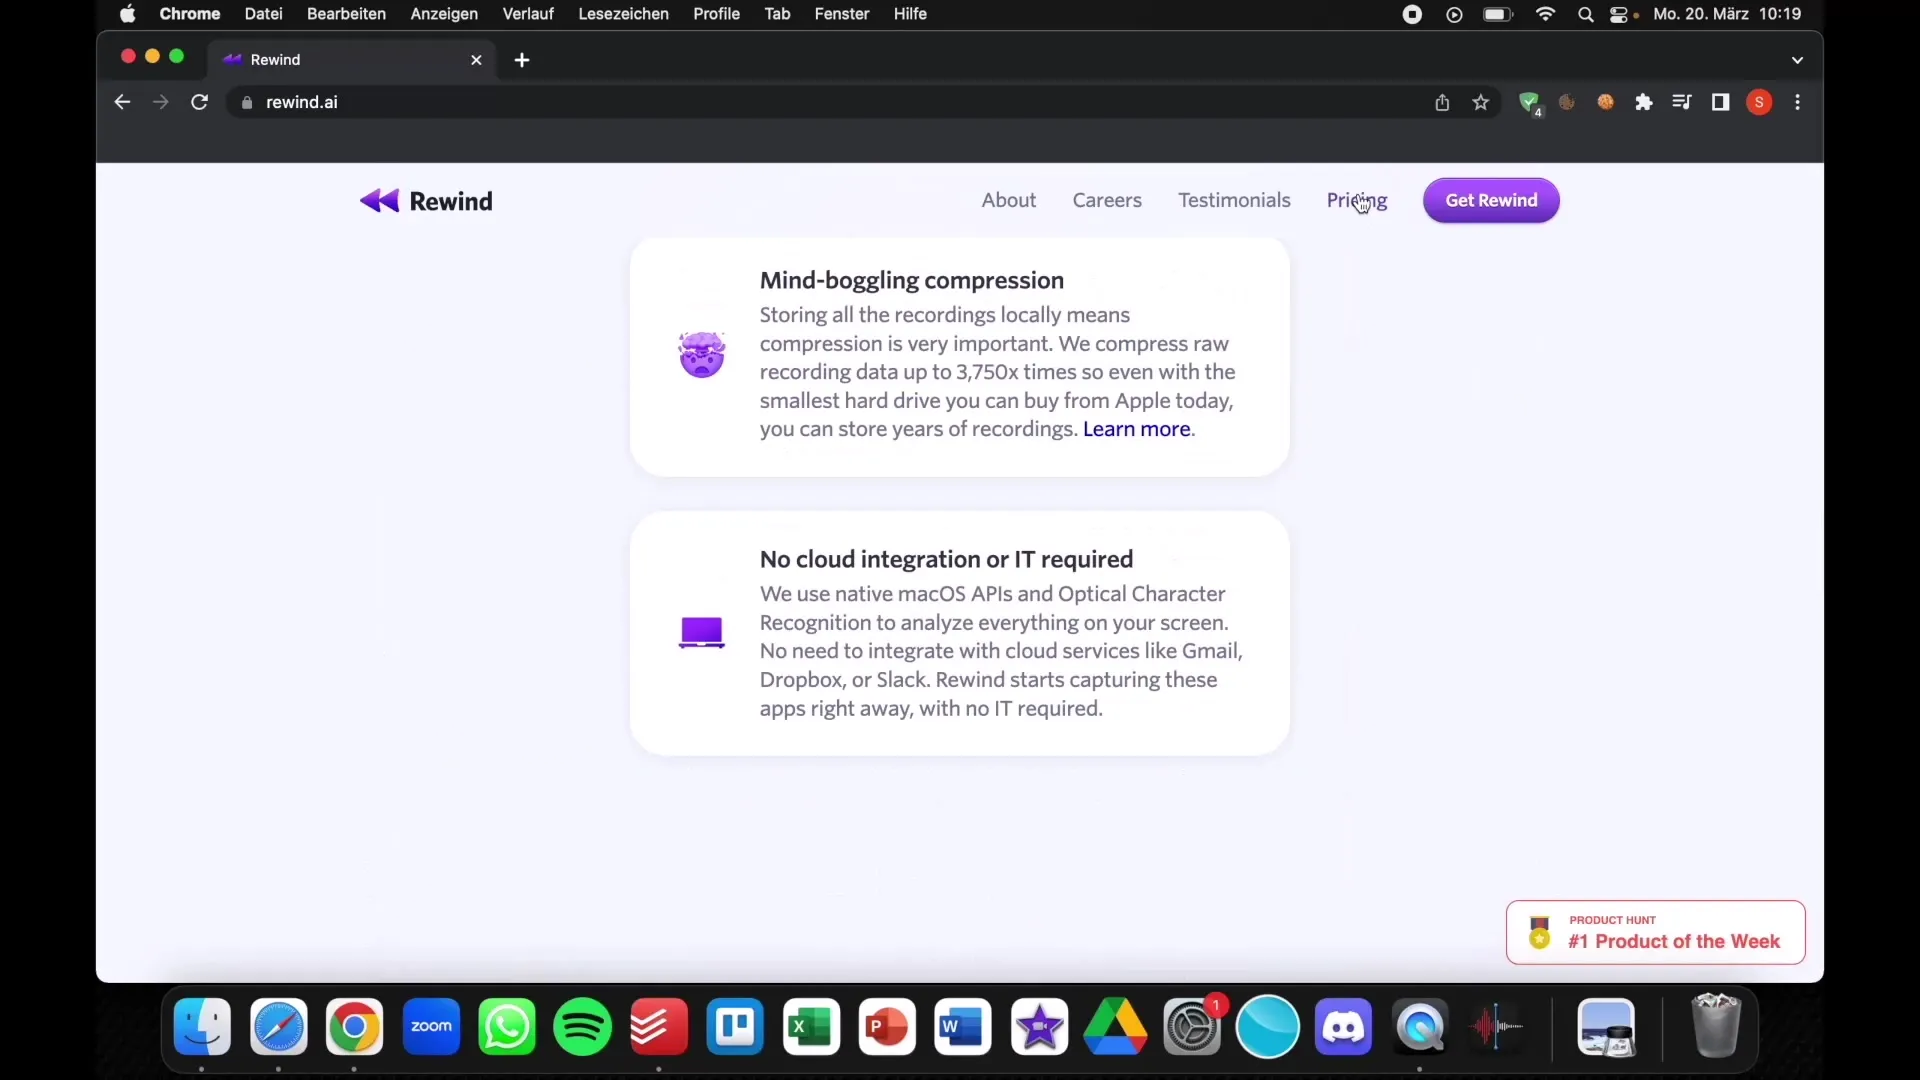Open Google Drive from the Dock
Image resolution: width=1920 pixels, height=1080 pixels.
tap(1115, 1027)
